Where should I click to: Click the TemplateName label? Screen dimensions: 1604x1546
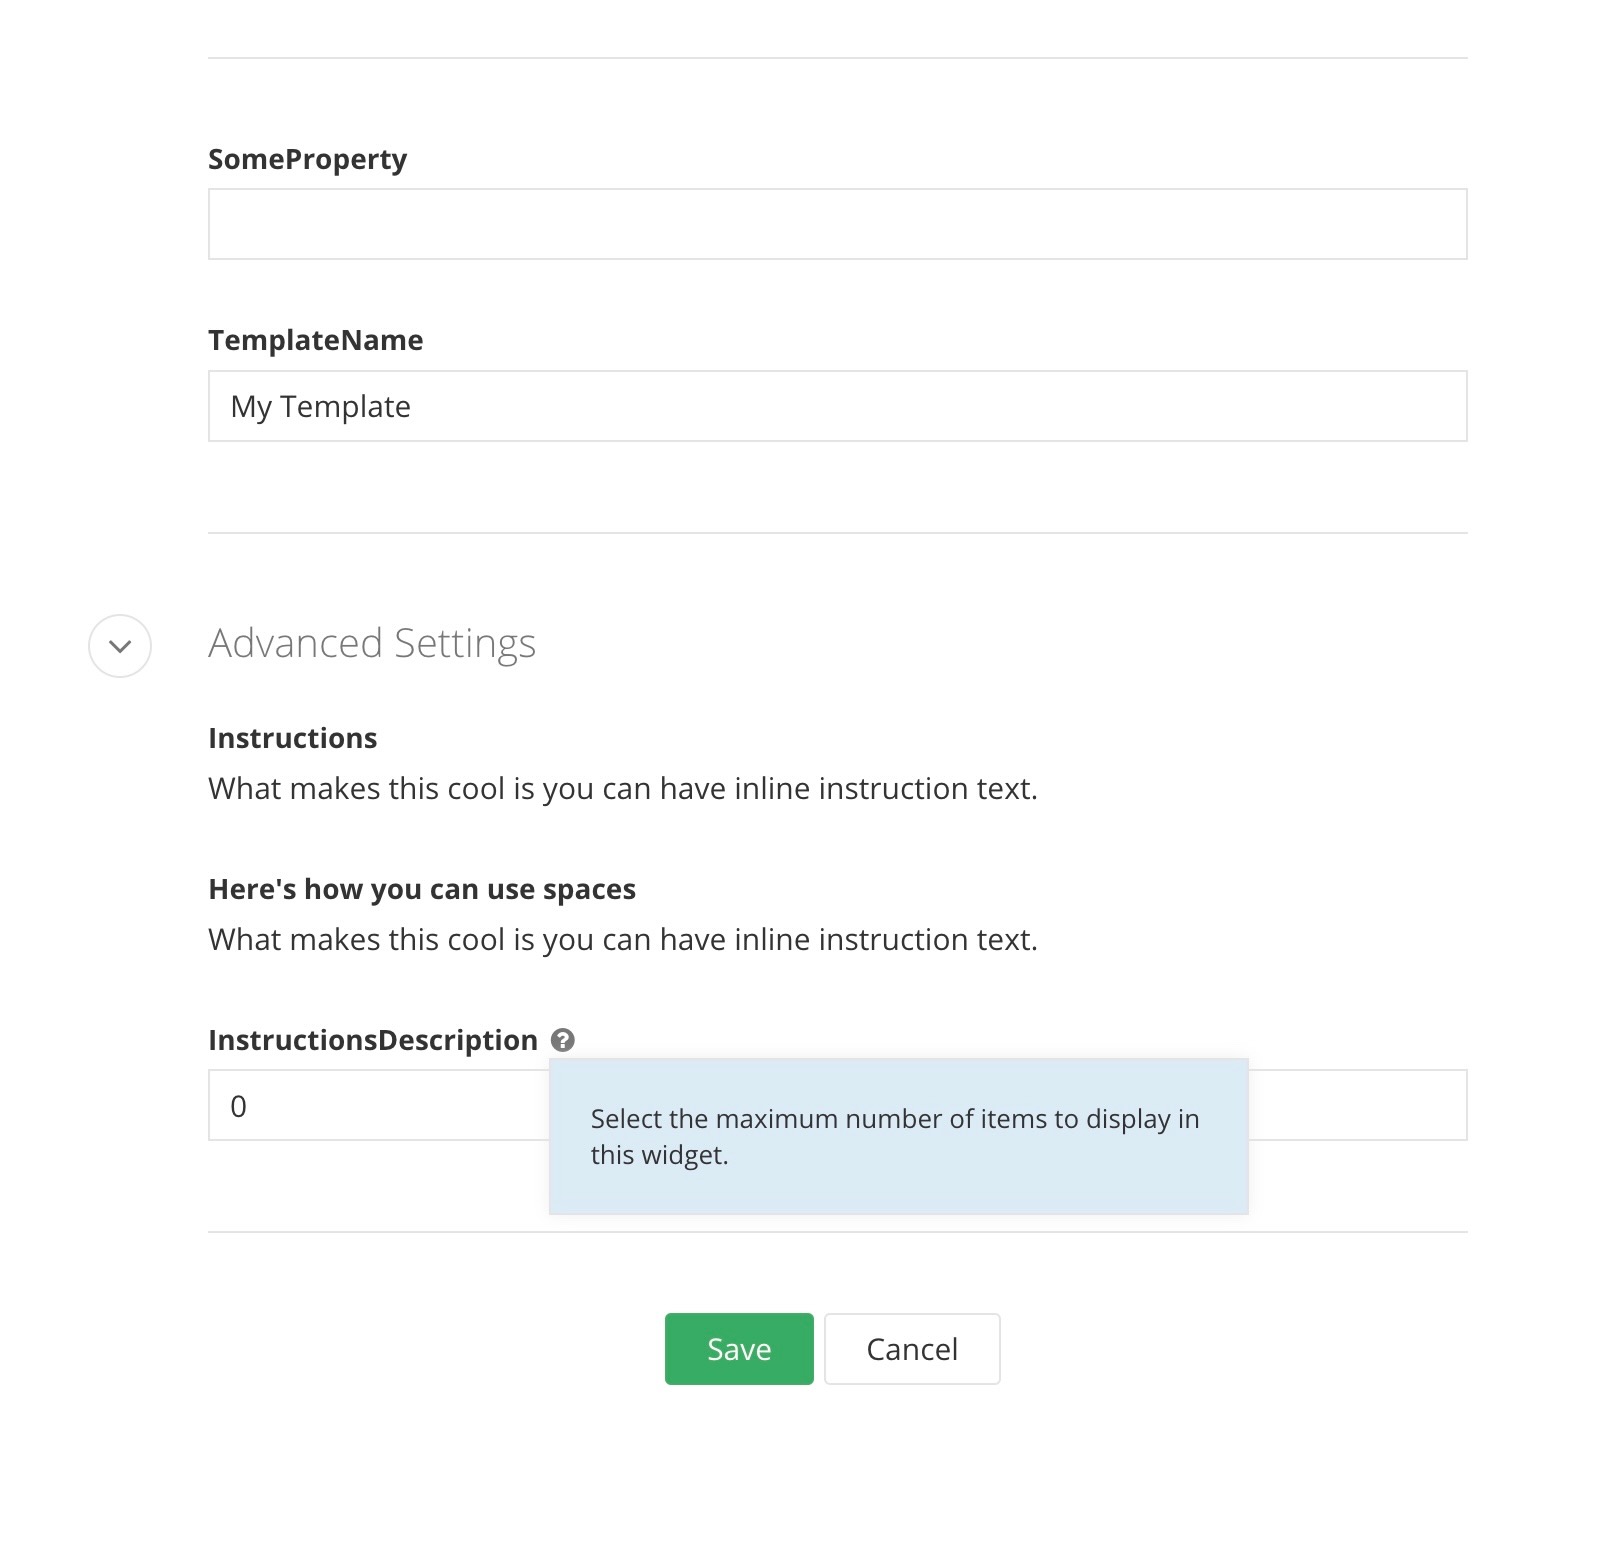point(315,340)
